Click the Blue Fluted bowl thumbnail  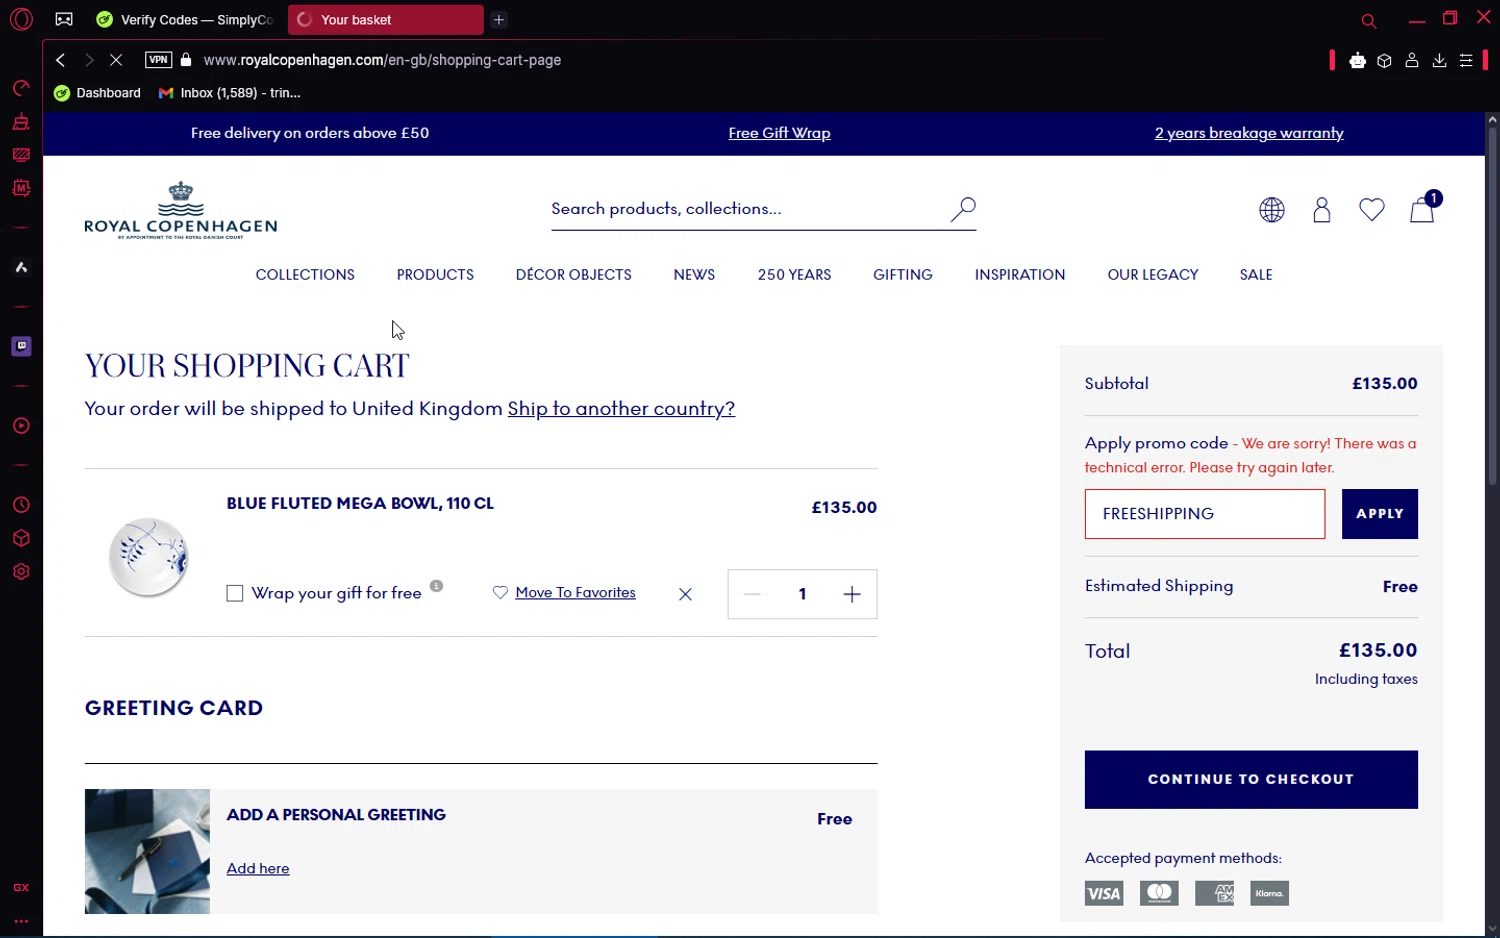[x=148, y=557]
